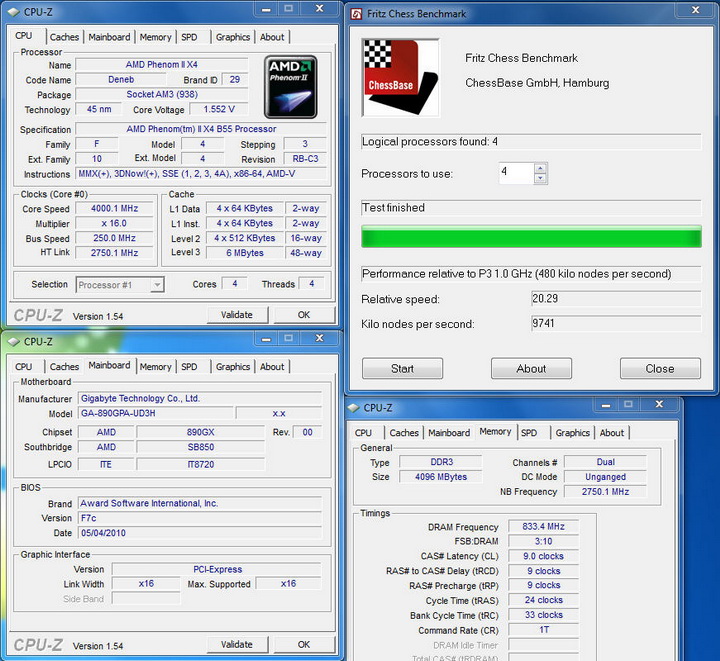
Task: Click the Bus Speed value 250.0 MHz
Action: (x=114, y=238)
